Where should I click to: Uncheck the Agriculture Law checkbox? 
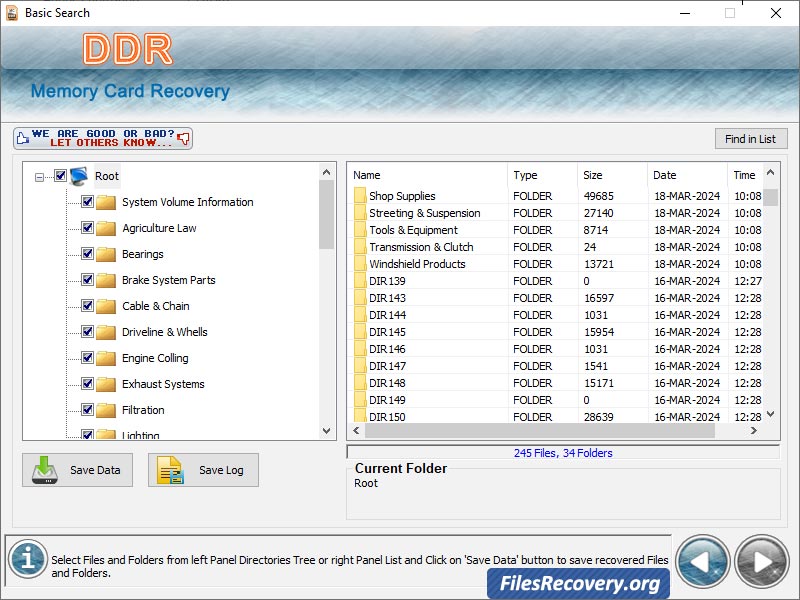(x=89, y=228)
